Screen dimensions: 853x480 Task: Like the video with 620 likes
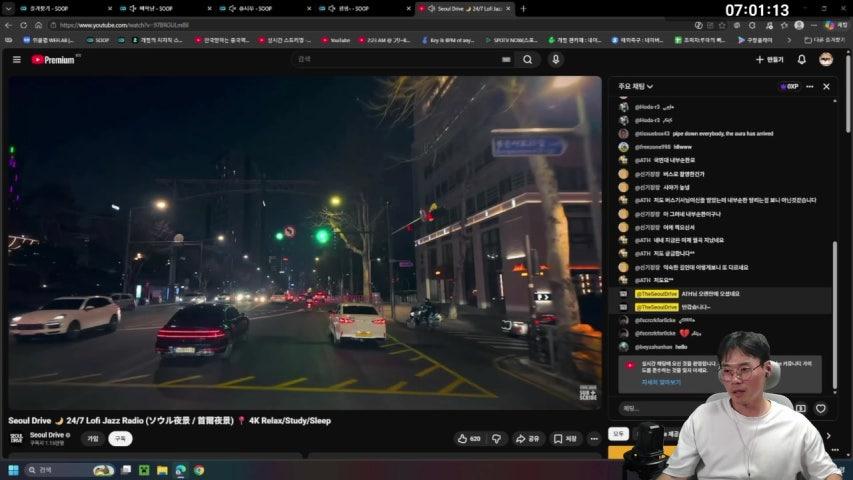click(468, 438)
